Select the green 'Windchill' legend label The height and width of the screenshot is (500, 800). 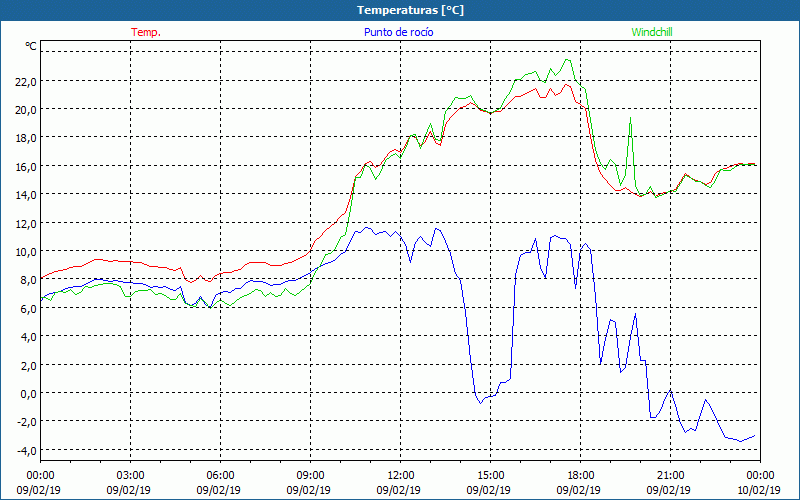click(652, 32)
